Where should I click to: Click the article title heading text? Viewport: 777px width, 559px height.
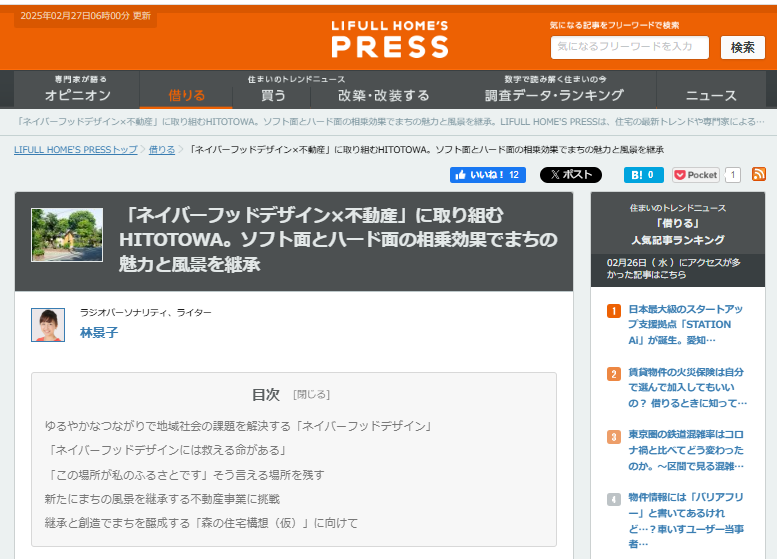tap(338, 240)
